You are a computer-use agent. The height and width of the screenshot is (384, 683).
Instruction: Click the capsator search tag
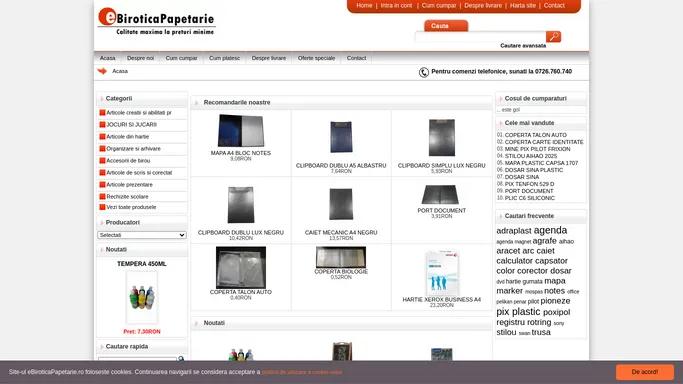pos(551,261)
